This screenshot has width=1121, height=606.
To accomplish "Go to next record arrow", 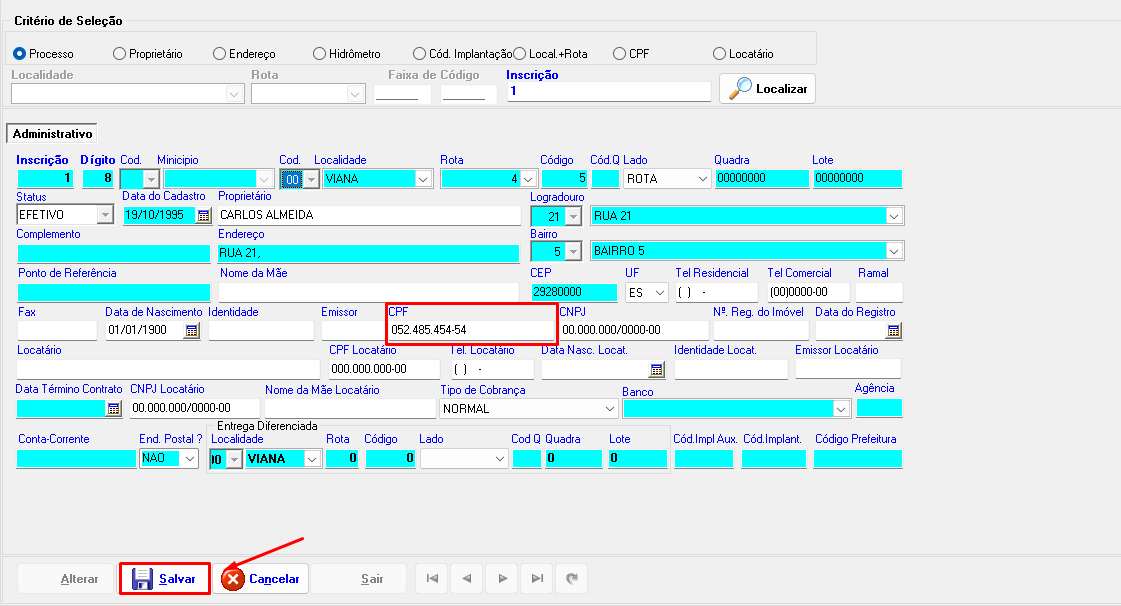I will [502, 579].
